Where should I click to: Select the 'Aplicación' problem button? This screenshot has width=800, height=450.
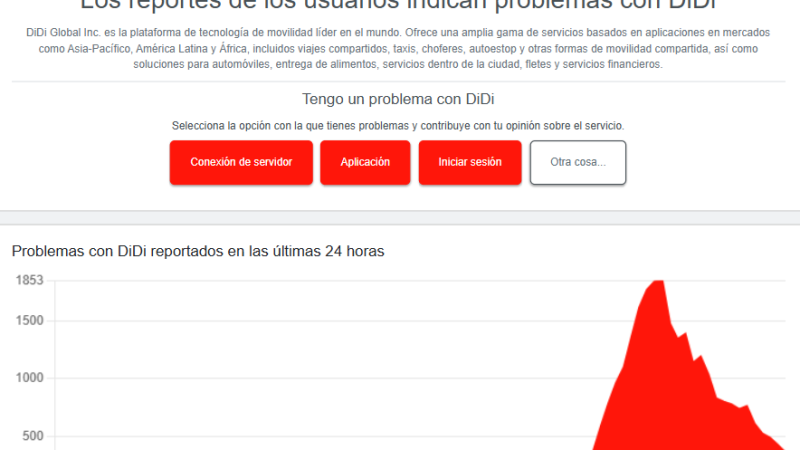[x=365, y=162]
